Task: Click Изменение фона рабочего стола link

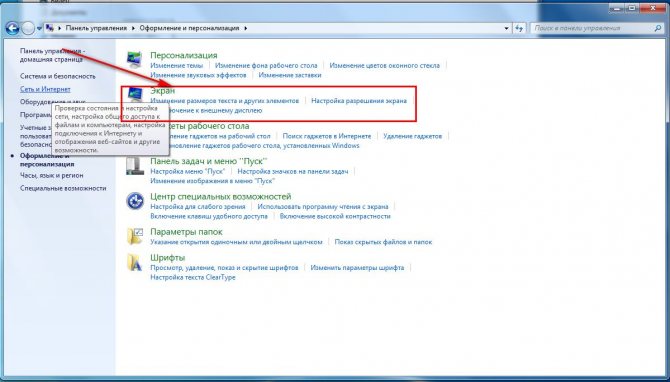Action: point(266,65)
